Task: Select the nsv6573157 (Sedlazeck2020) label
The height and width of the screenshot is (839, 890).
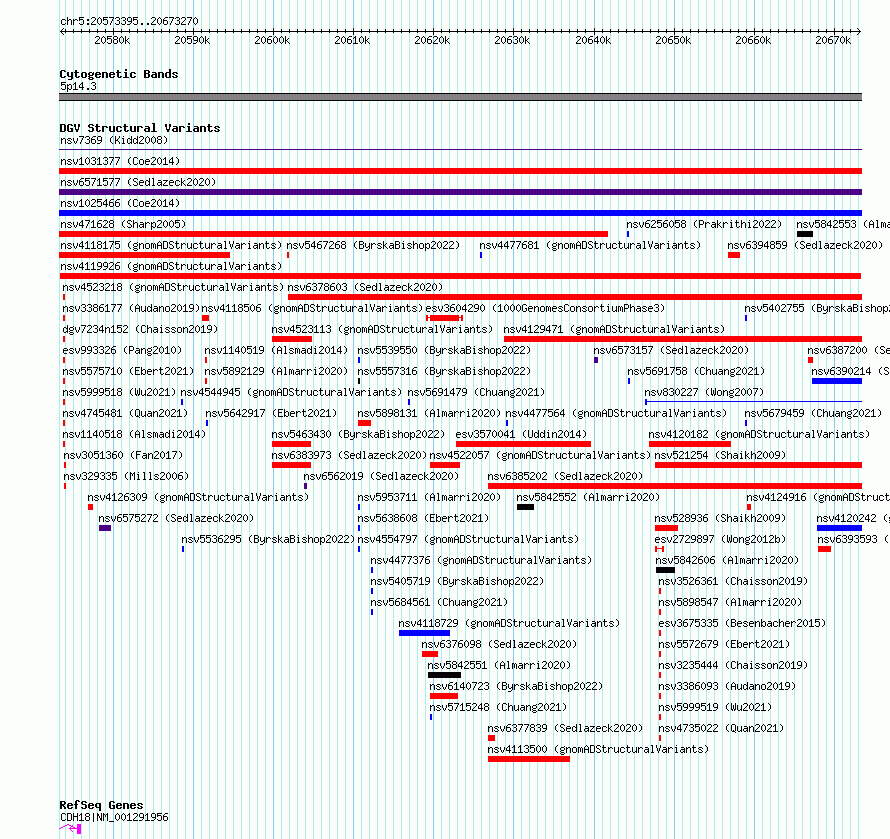Action: click(x=671, y=350)
